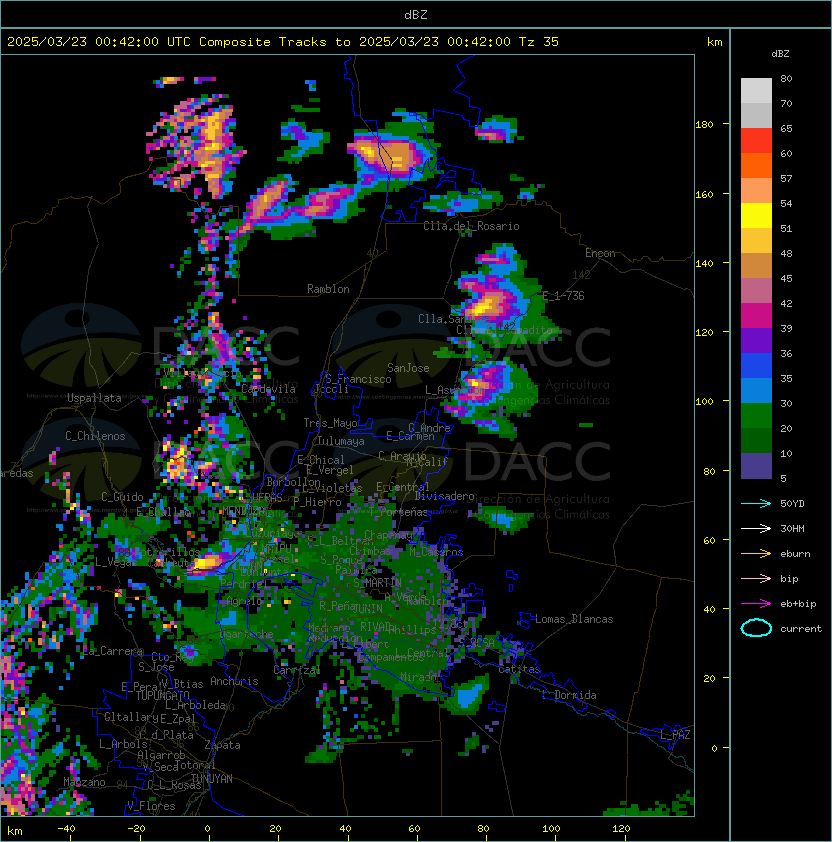Click the 'dBZ' heading above the color scale
Image resolution: width=832 pixels, height=842 pixels.
(780, 54)
